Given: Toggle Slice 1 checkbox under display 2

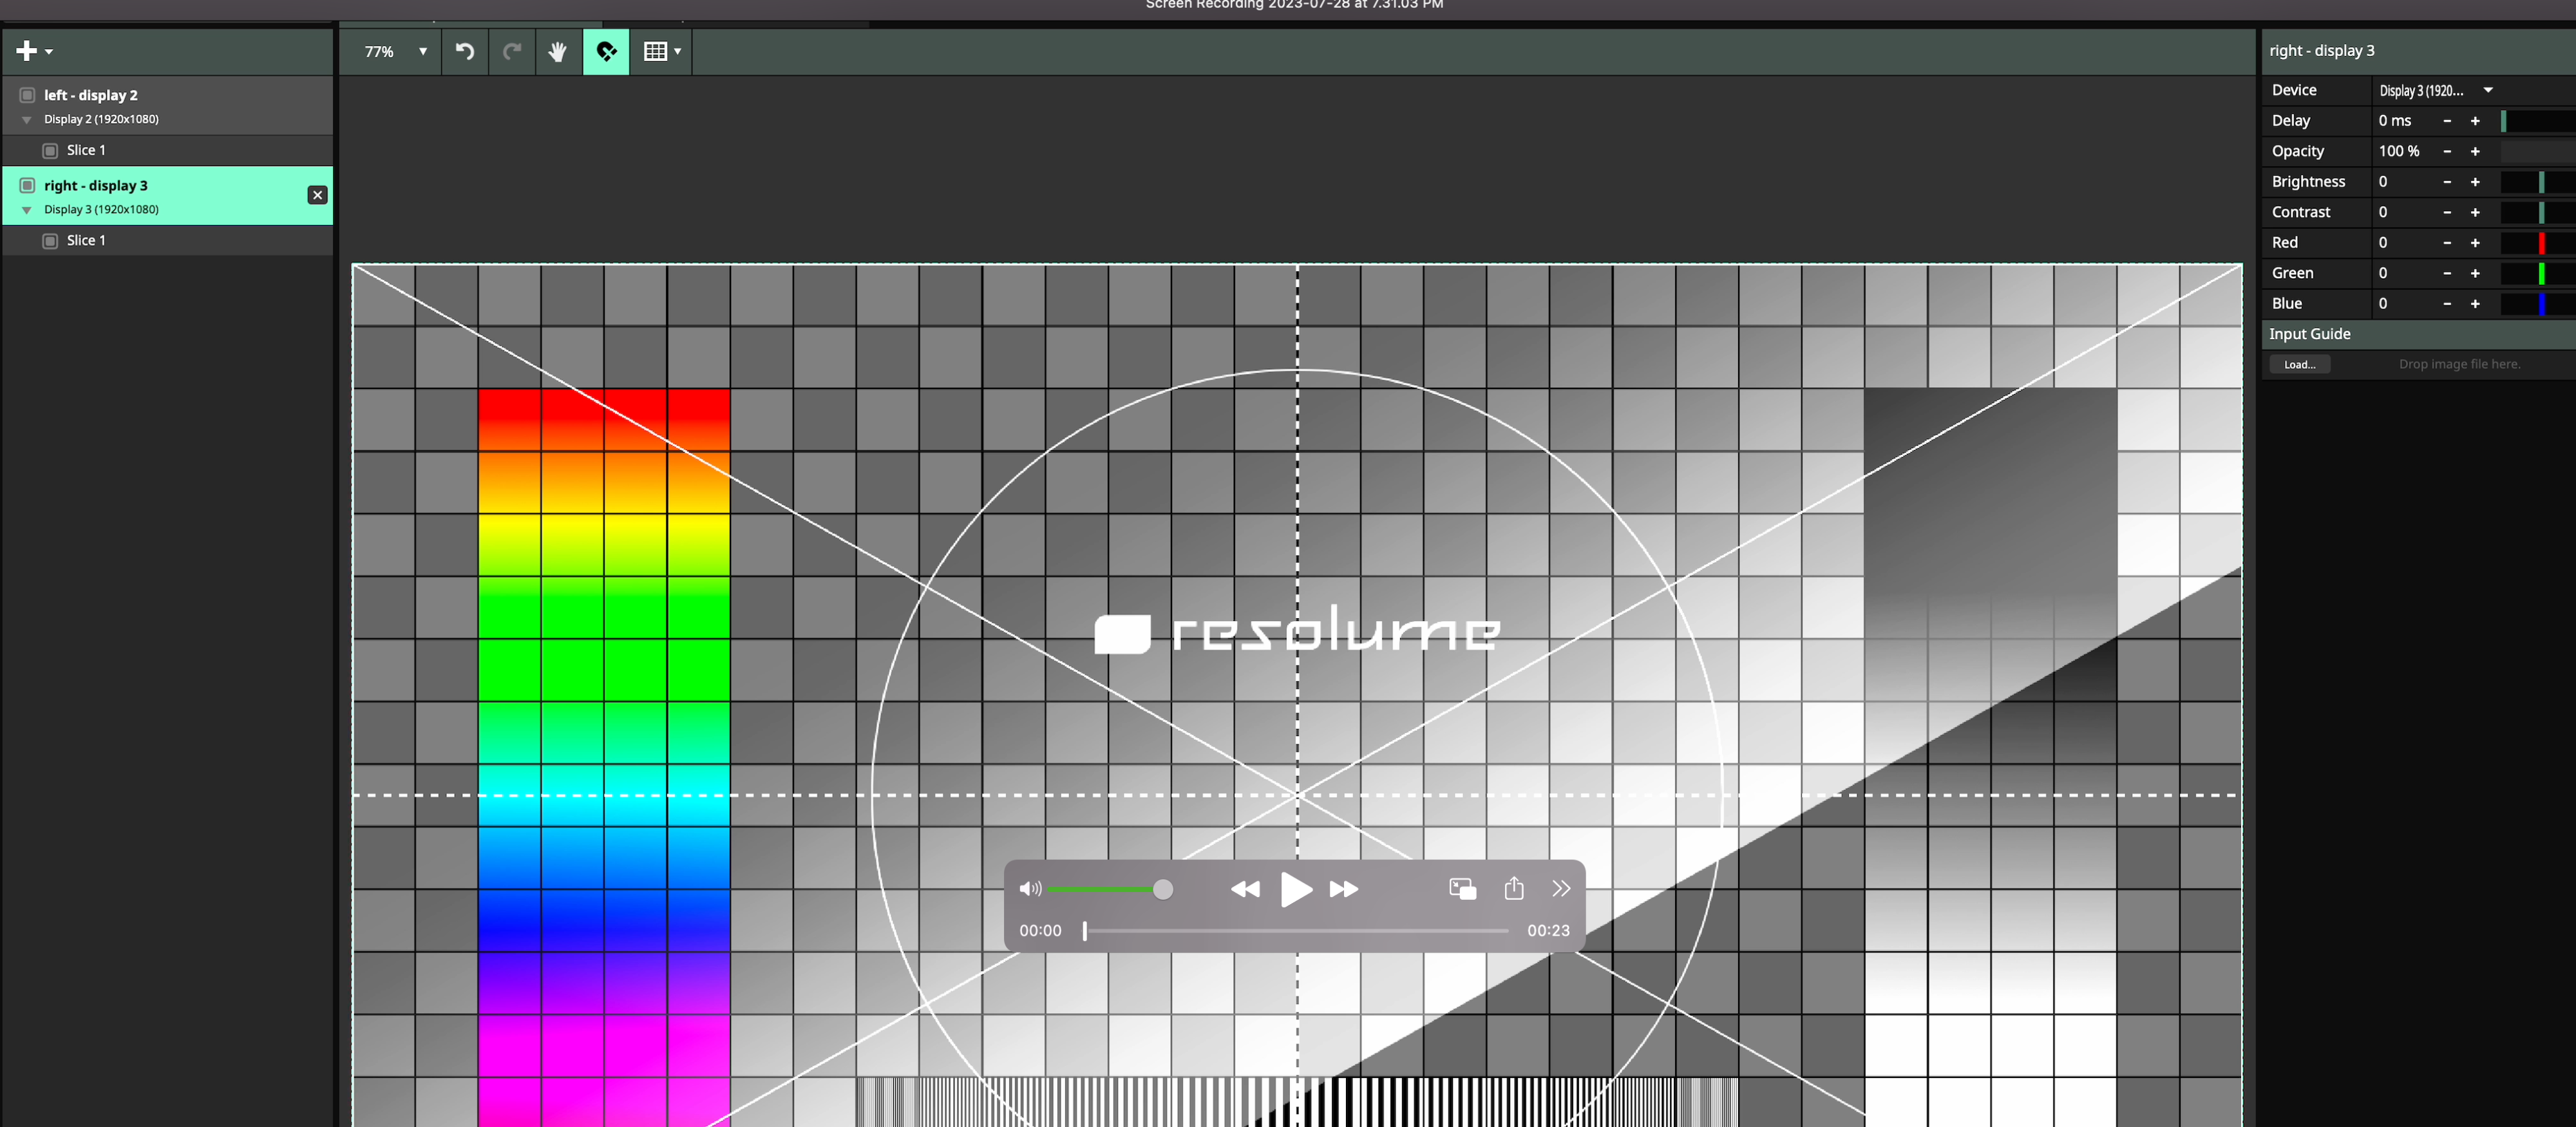Looking at the screenshot, I should pyautogui.click(x=50, y=150).
